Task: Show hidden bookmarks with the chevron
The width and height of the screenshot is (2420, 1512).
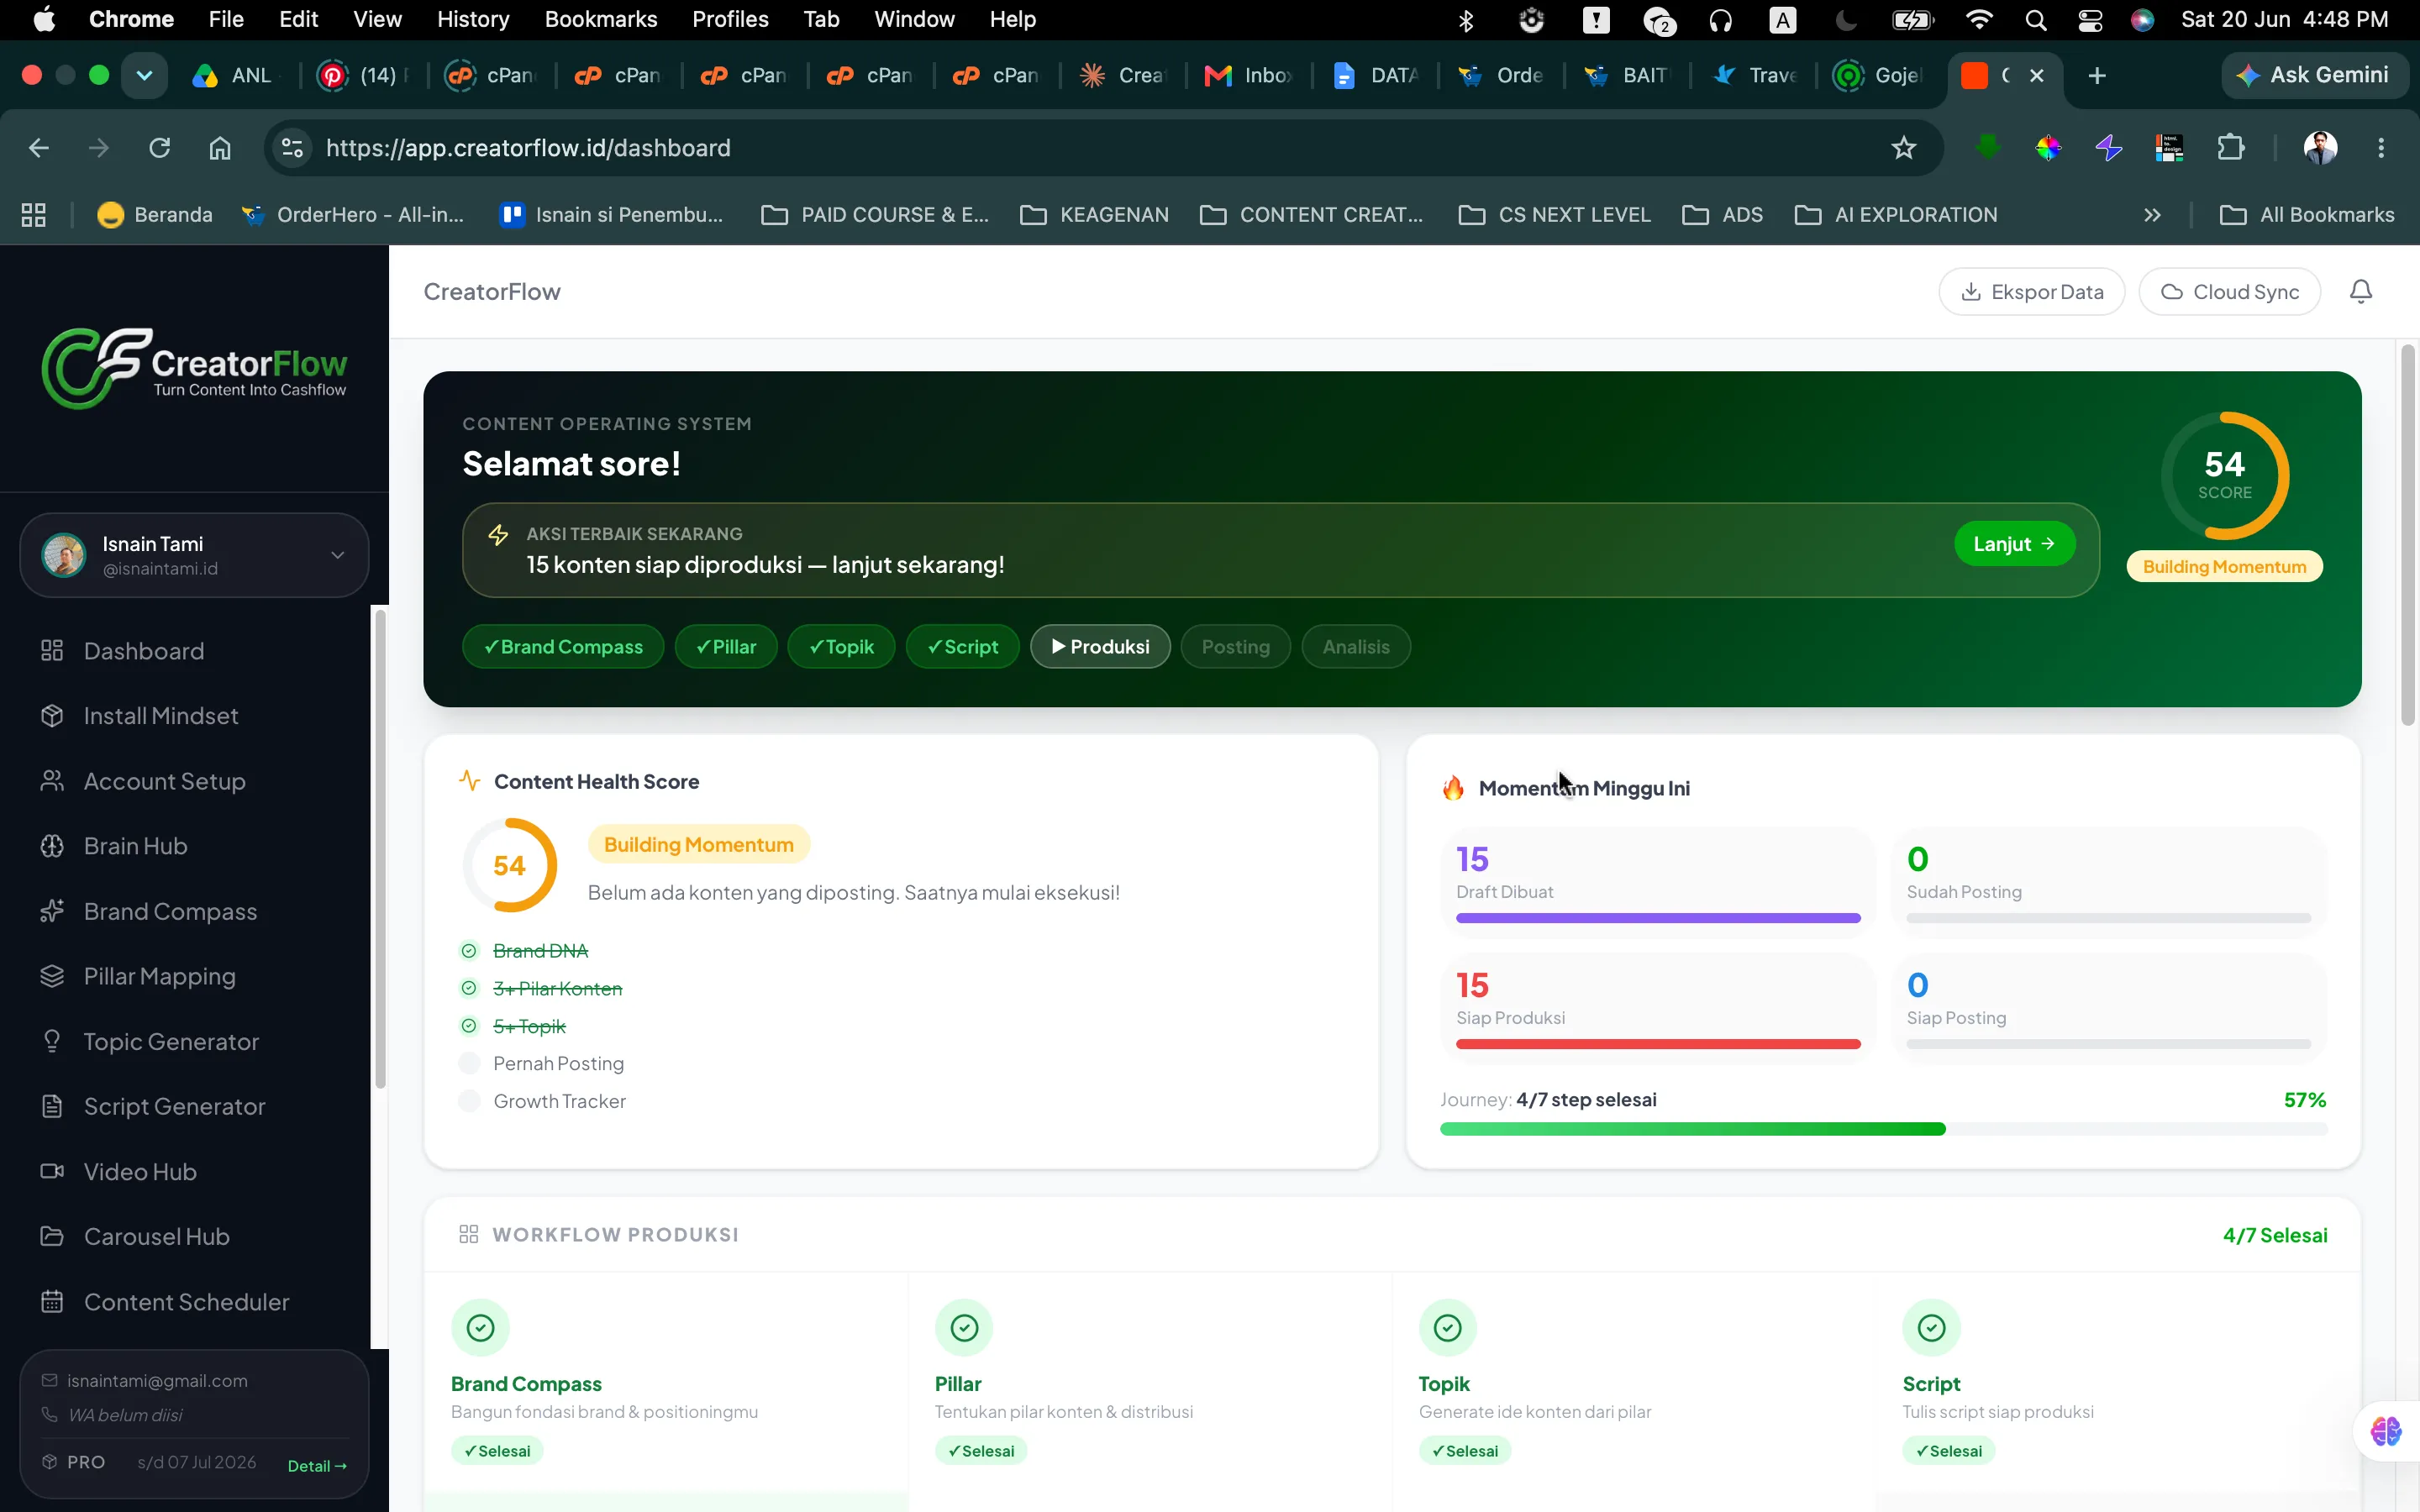Action: (2152, 215)
